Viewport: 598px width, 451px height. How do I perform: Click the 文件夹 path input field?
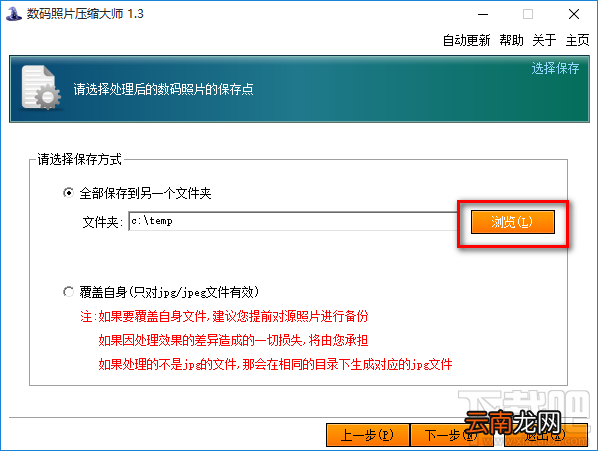(x=293, y=221)
